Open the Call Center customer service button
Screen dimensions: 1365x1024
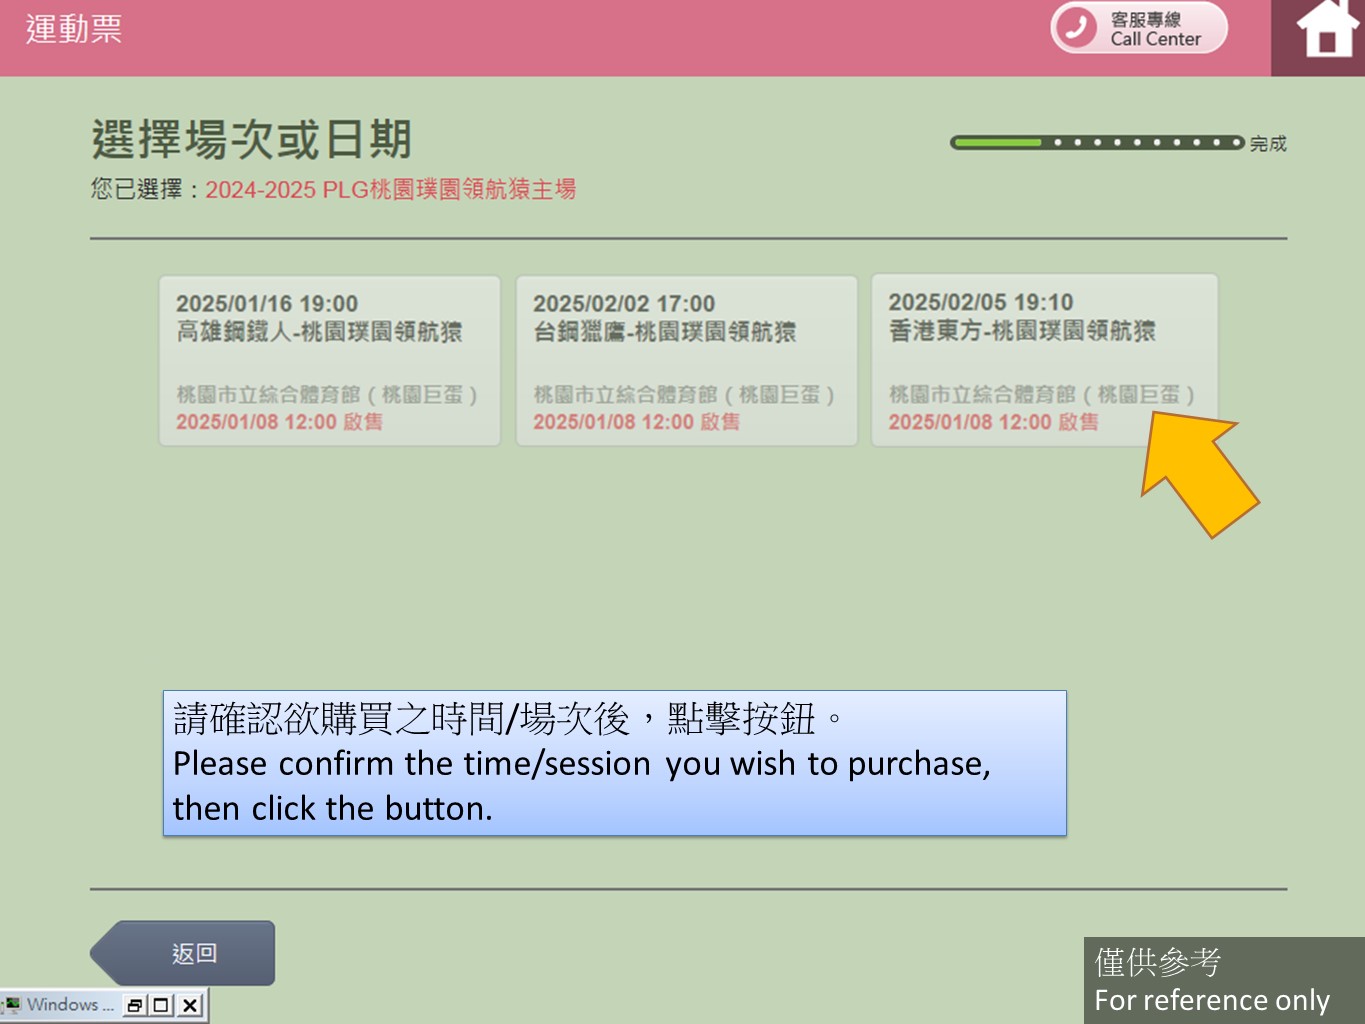[x=1138, y=28]
